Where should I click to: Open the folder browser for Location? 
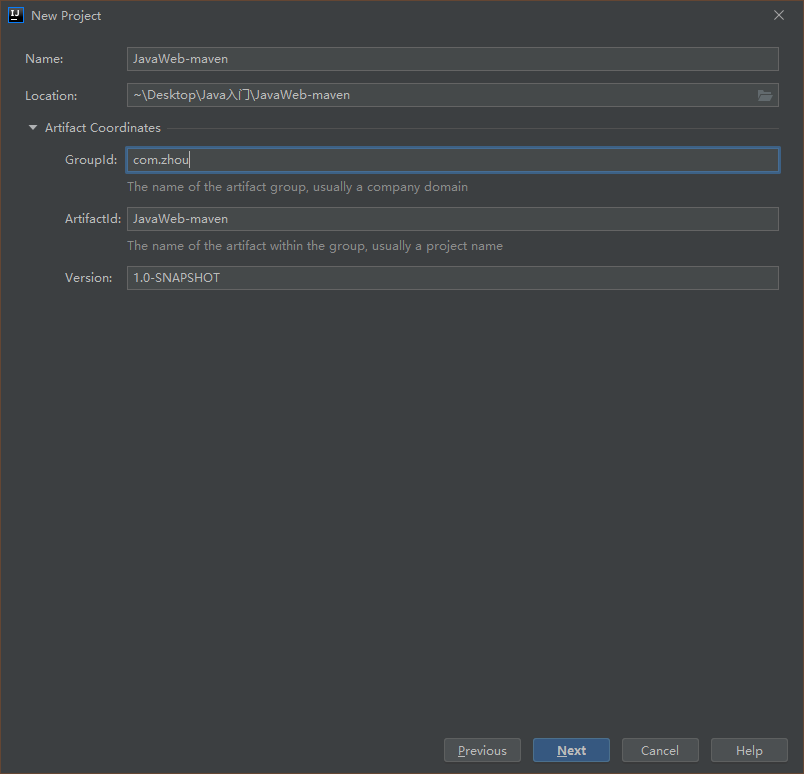(765, 96)
